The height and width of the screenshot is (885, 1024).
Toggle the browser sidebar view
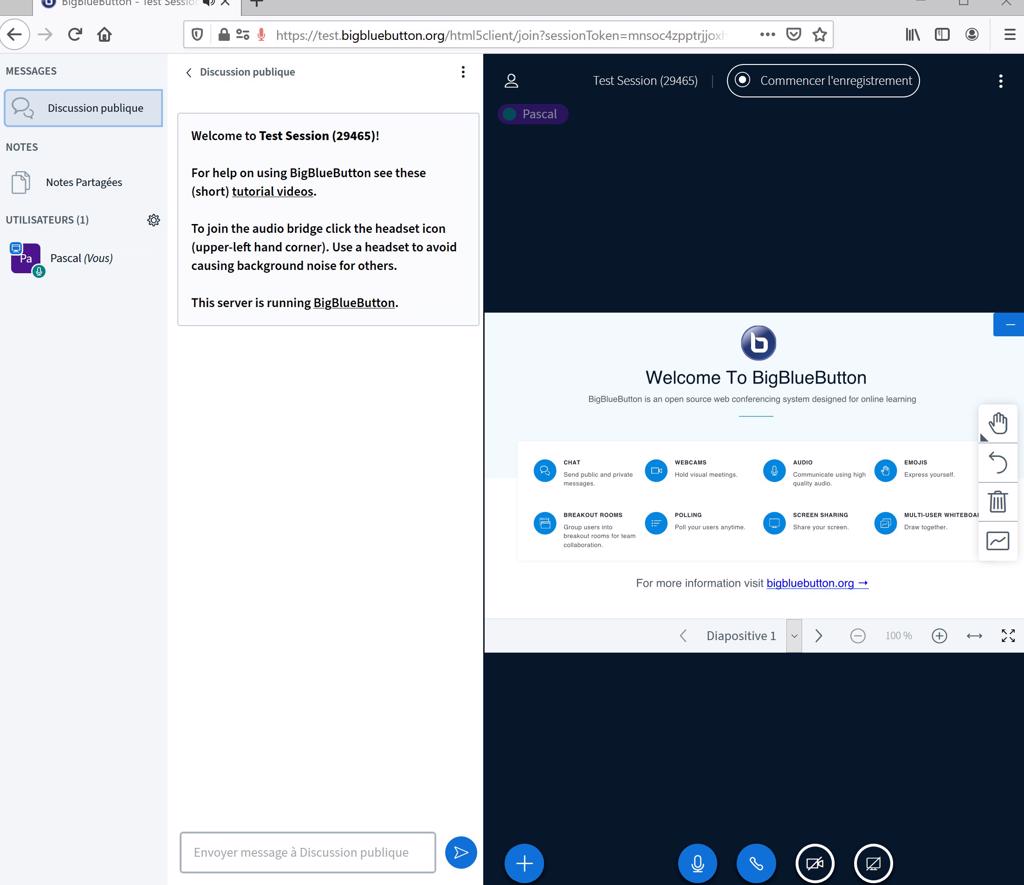(942, 35)
